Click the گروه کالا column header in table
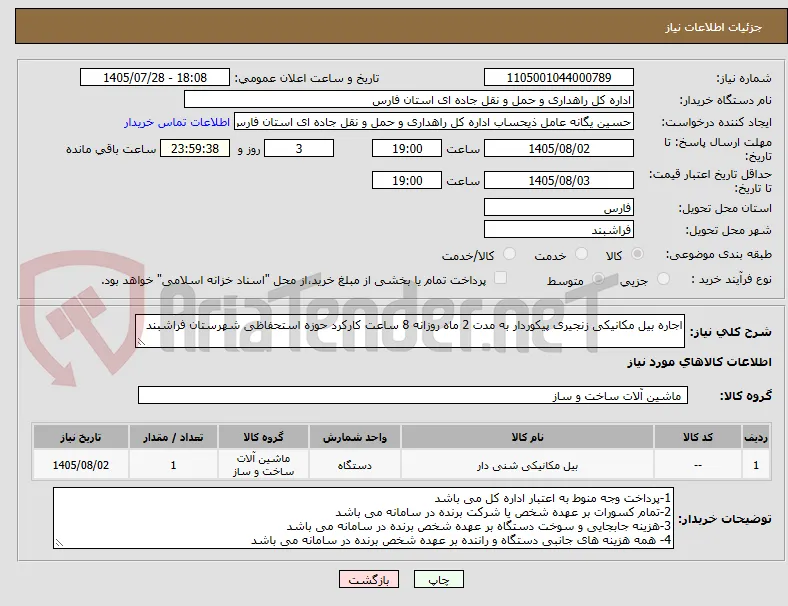The width and height of the screenshot is (788, 606). tap(263, 437)
